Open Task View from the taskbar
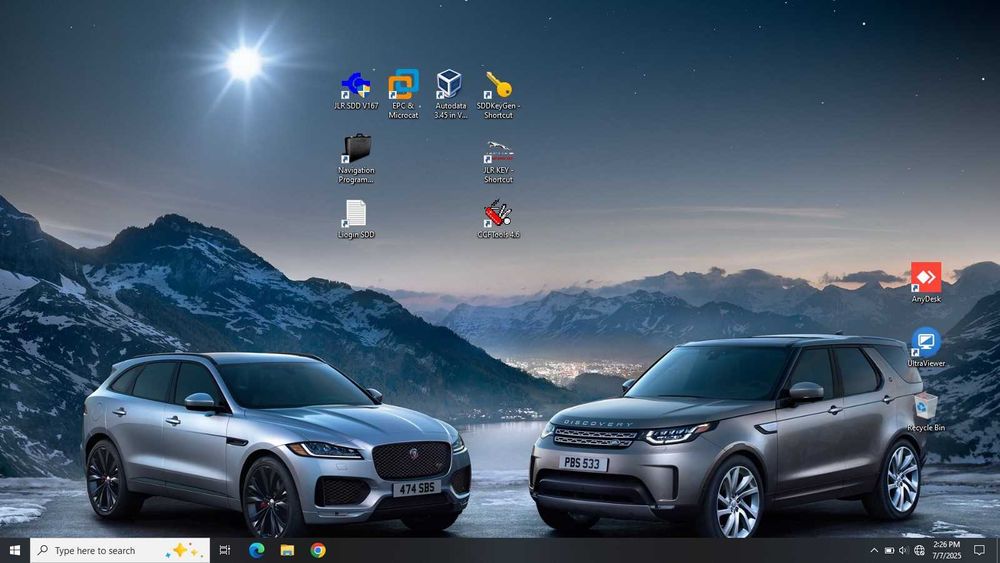The height and width of the screenshot is (563, 1000). (x=224, y=550)
